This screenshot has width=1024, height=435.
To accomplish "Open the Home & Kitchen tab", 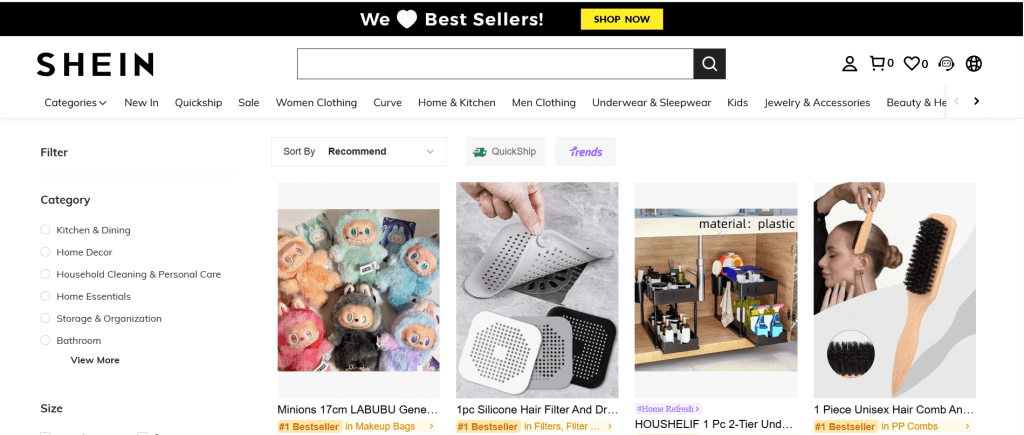I will [x=456, y=102].
